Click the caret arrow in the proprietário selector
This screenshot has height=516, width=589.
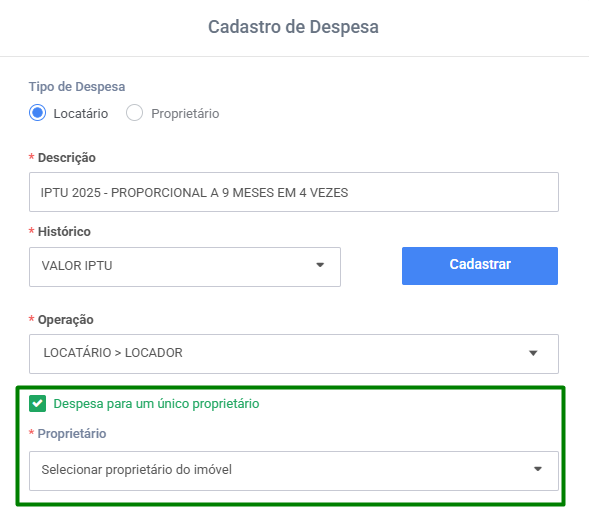538,469
